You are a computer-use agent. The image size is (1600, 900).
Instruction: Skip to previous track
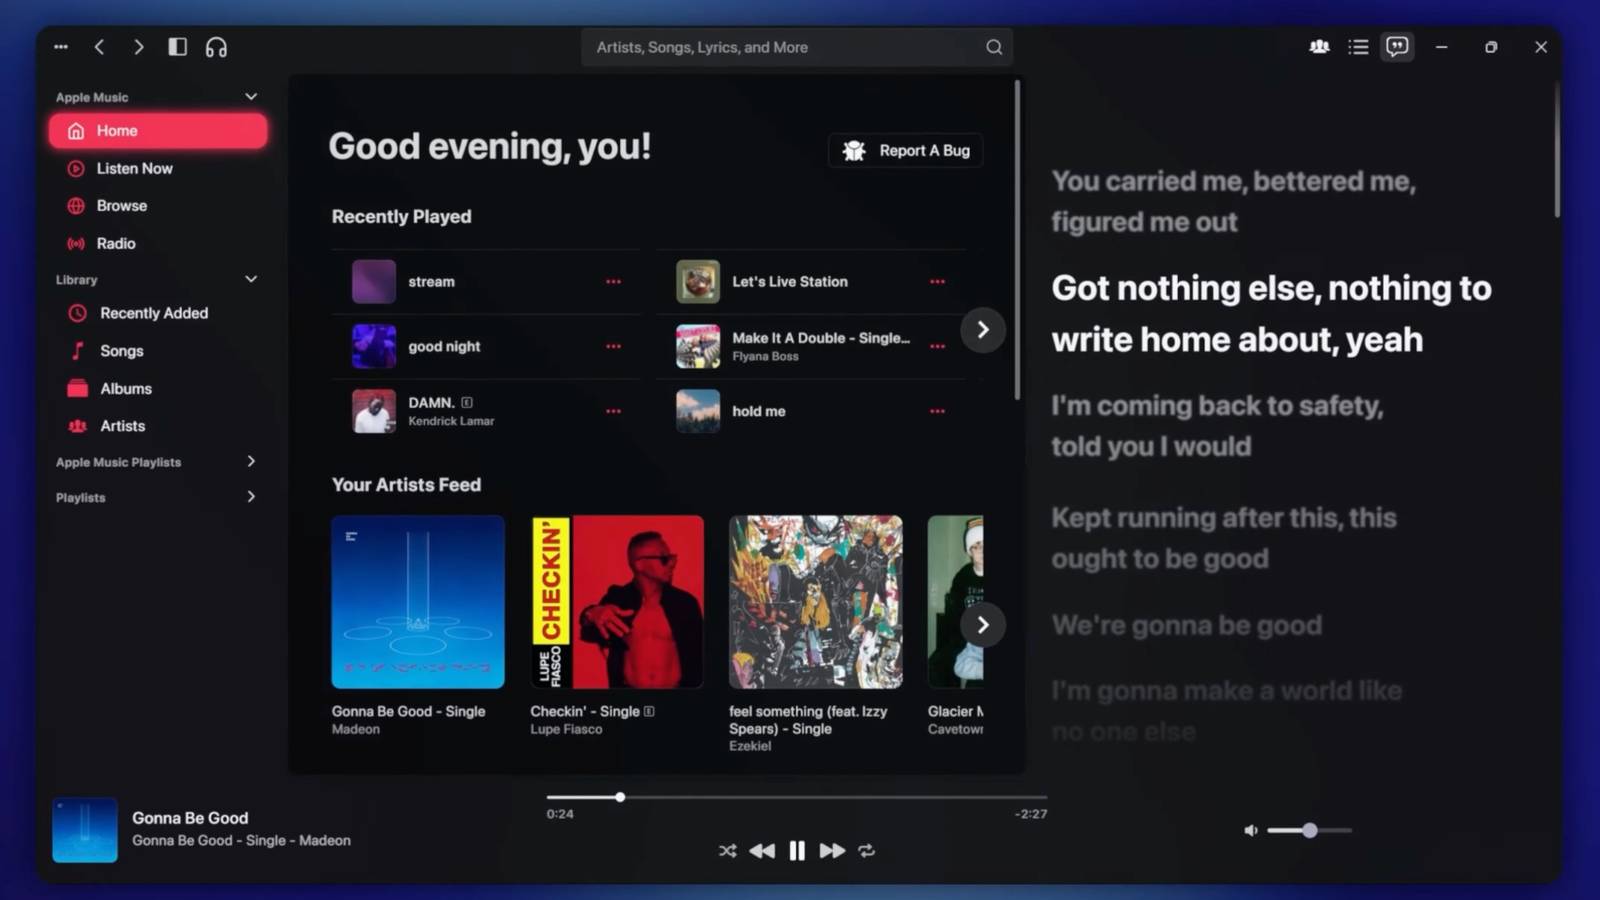pos(762,851)
